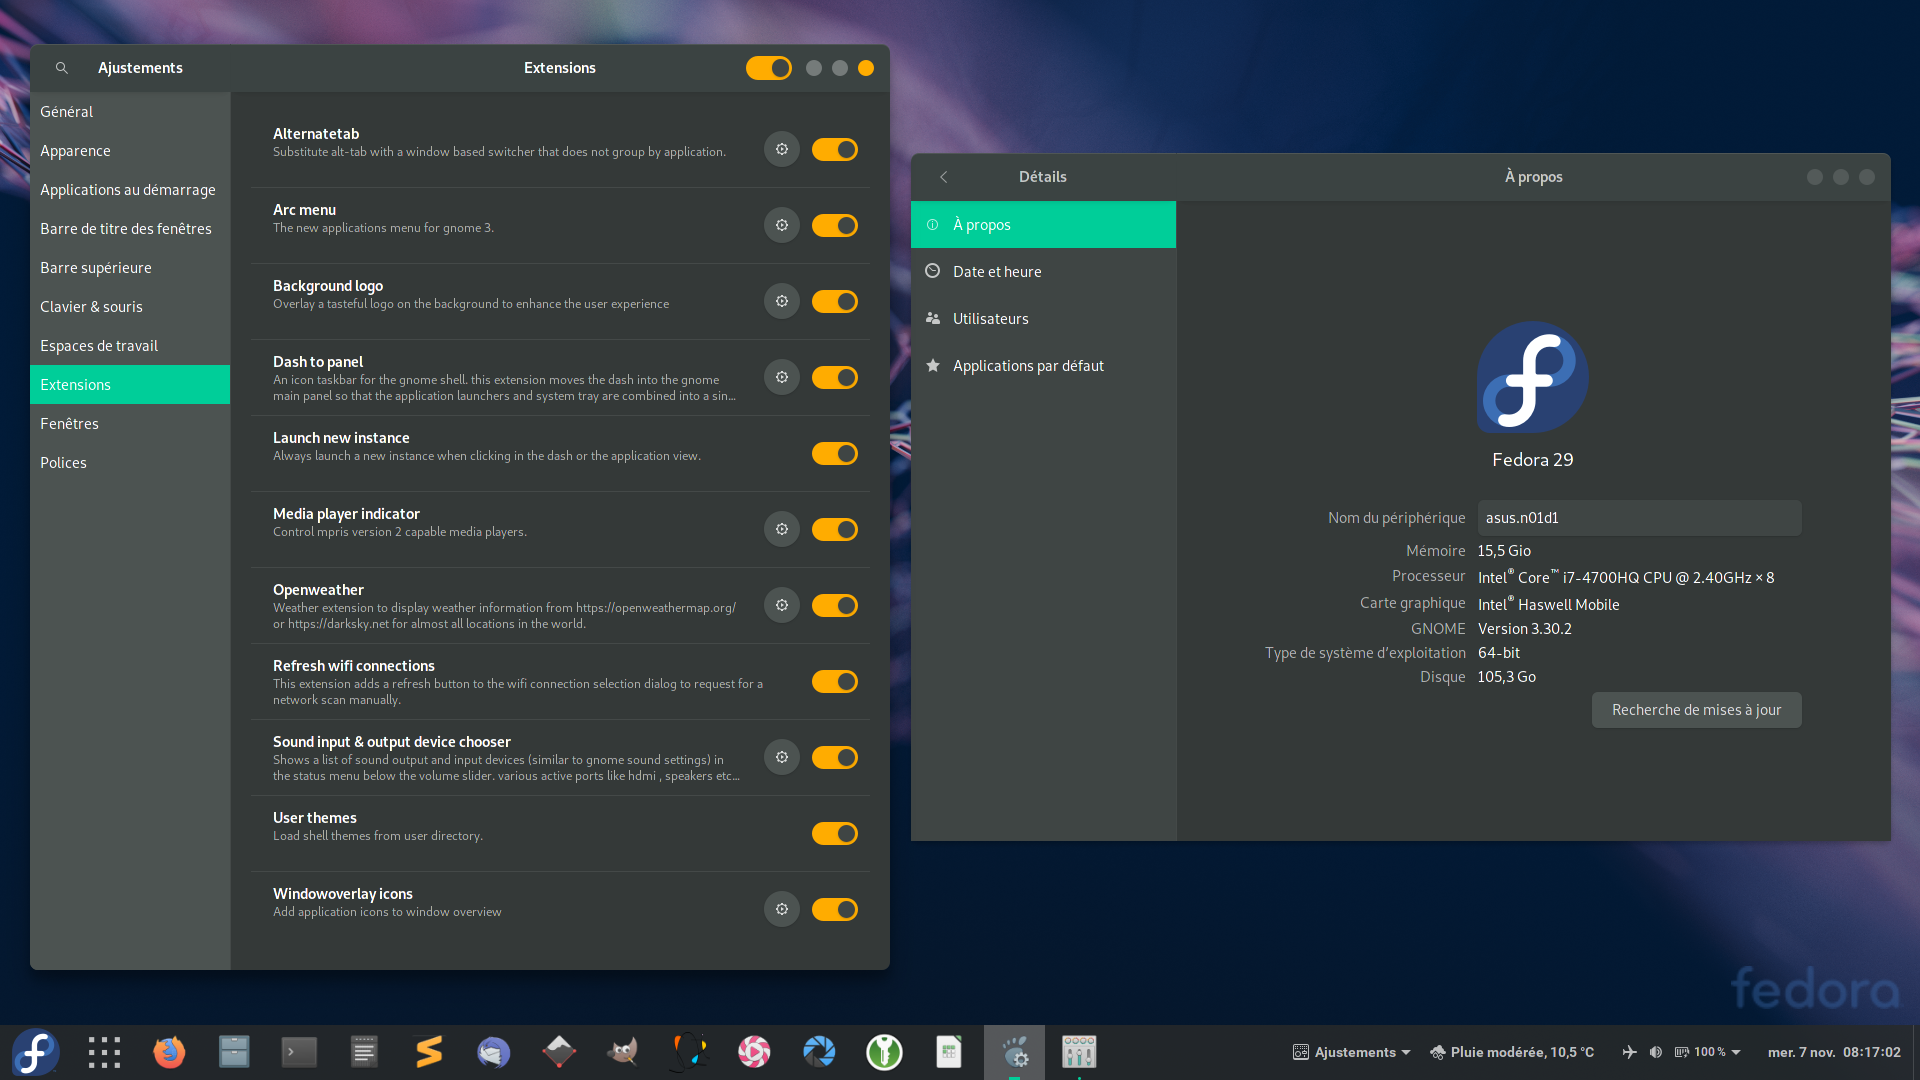Open the system status menu arrow
The height and width of the screenshot is (1080, 1920).
(1736, 1052)
